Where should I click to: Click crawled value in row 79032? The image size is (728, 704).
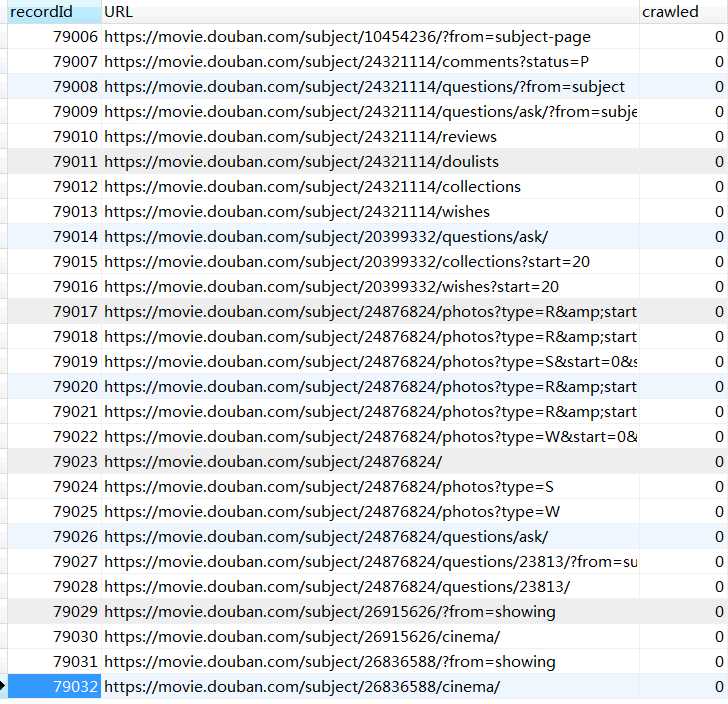tap(719, 686)
